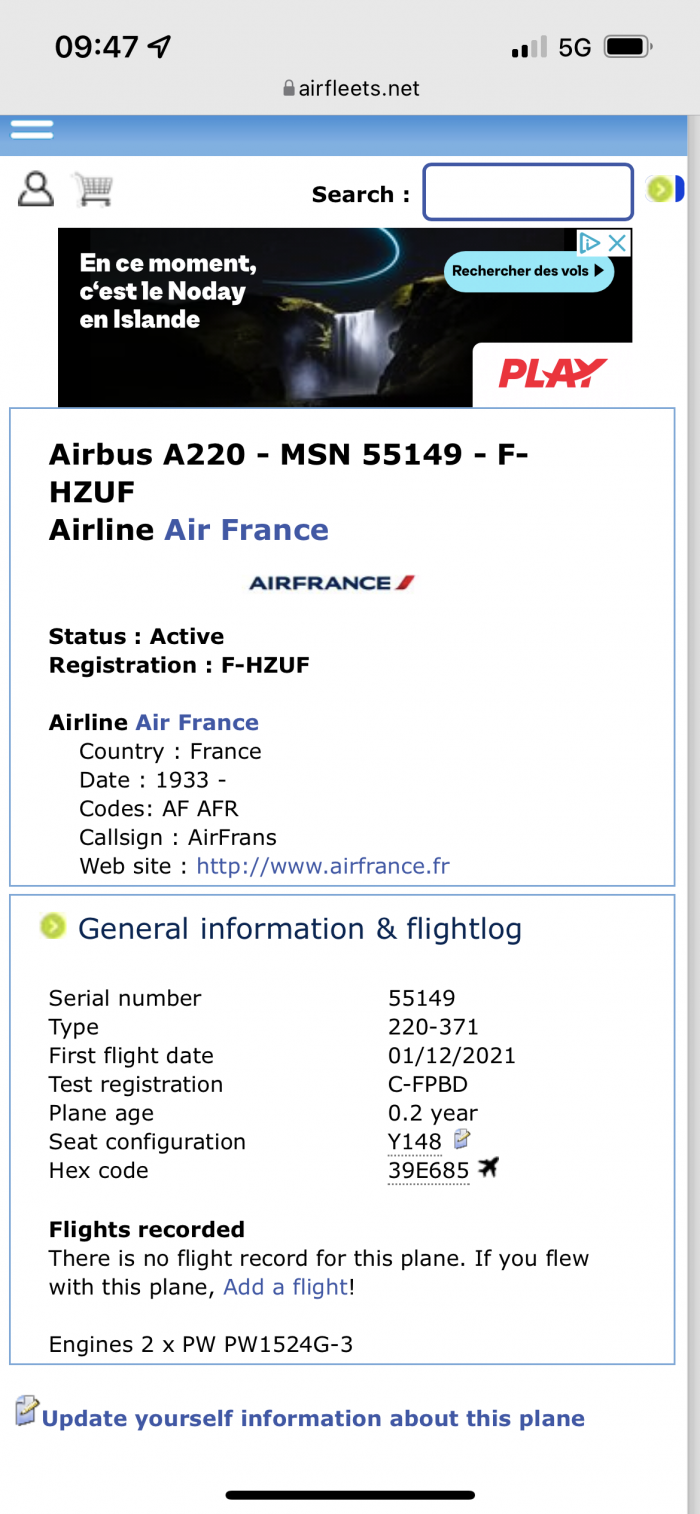This screenshot has width=700, height=1514.
Task: Click the seat configuration notepad icon
Action: (461, 1139)
